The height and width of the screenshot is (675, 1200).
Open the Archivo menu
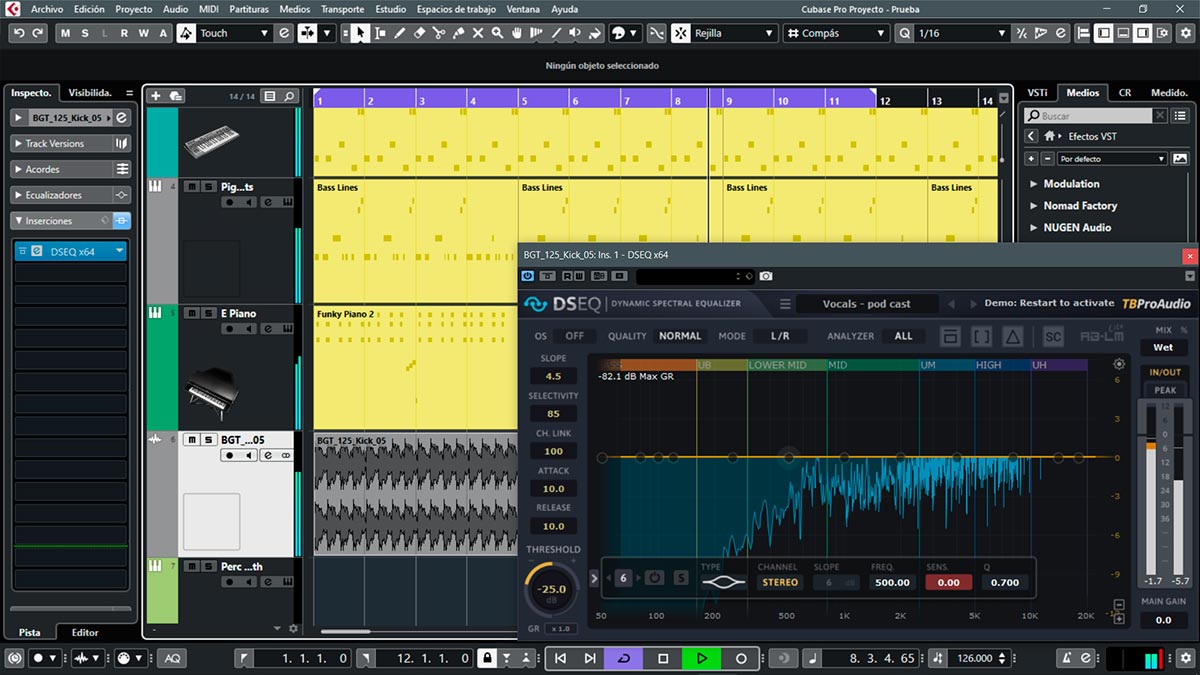click(48, 9)
